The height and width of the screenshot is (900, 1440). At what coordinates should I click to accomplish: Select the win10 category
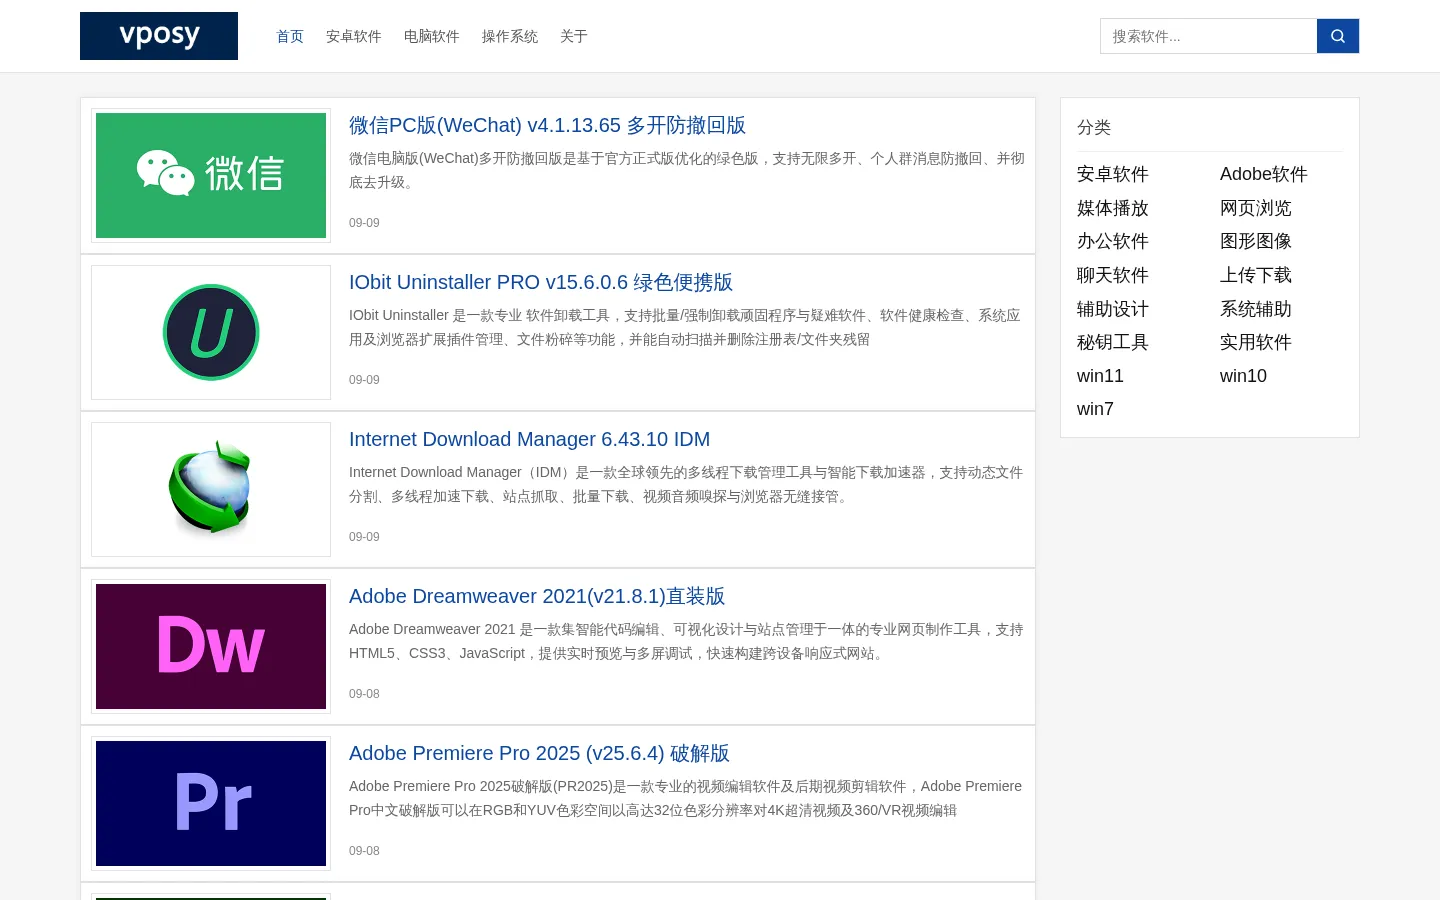click(x=1243, y=376)
